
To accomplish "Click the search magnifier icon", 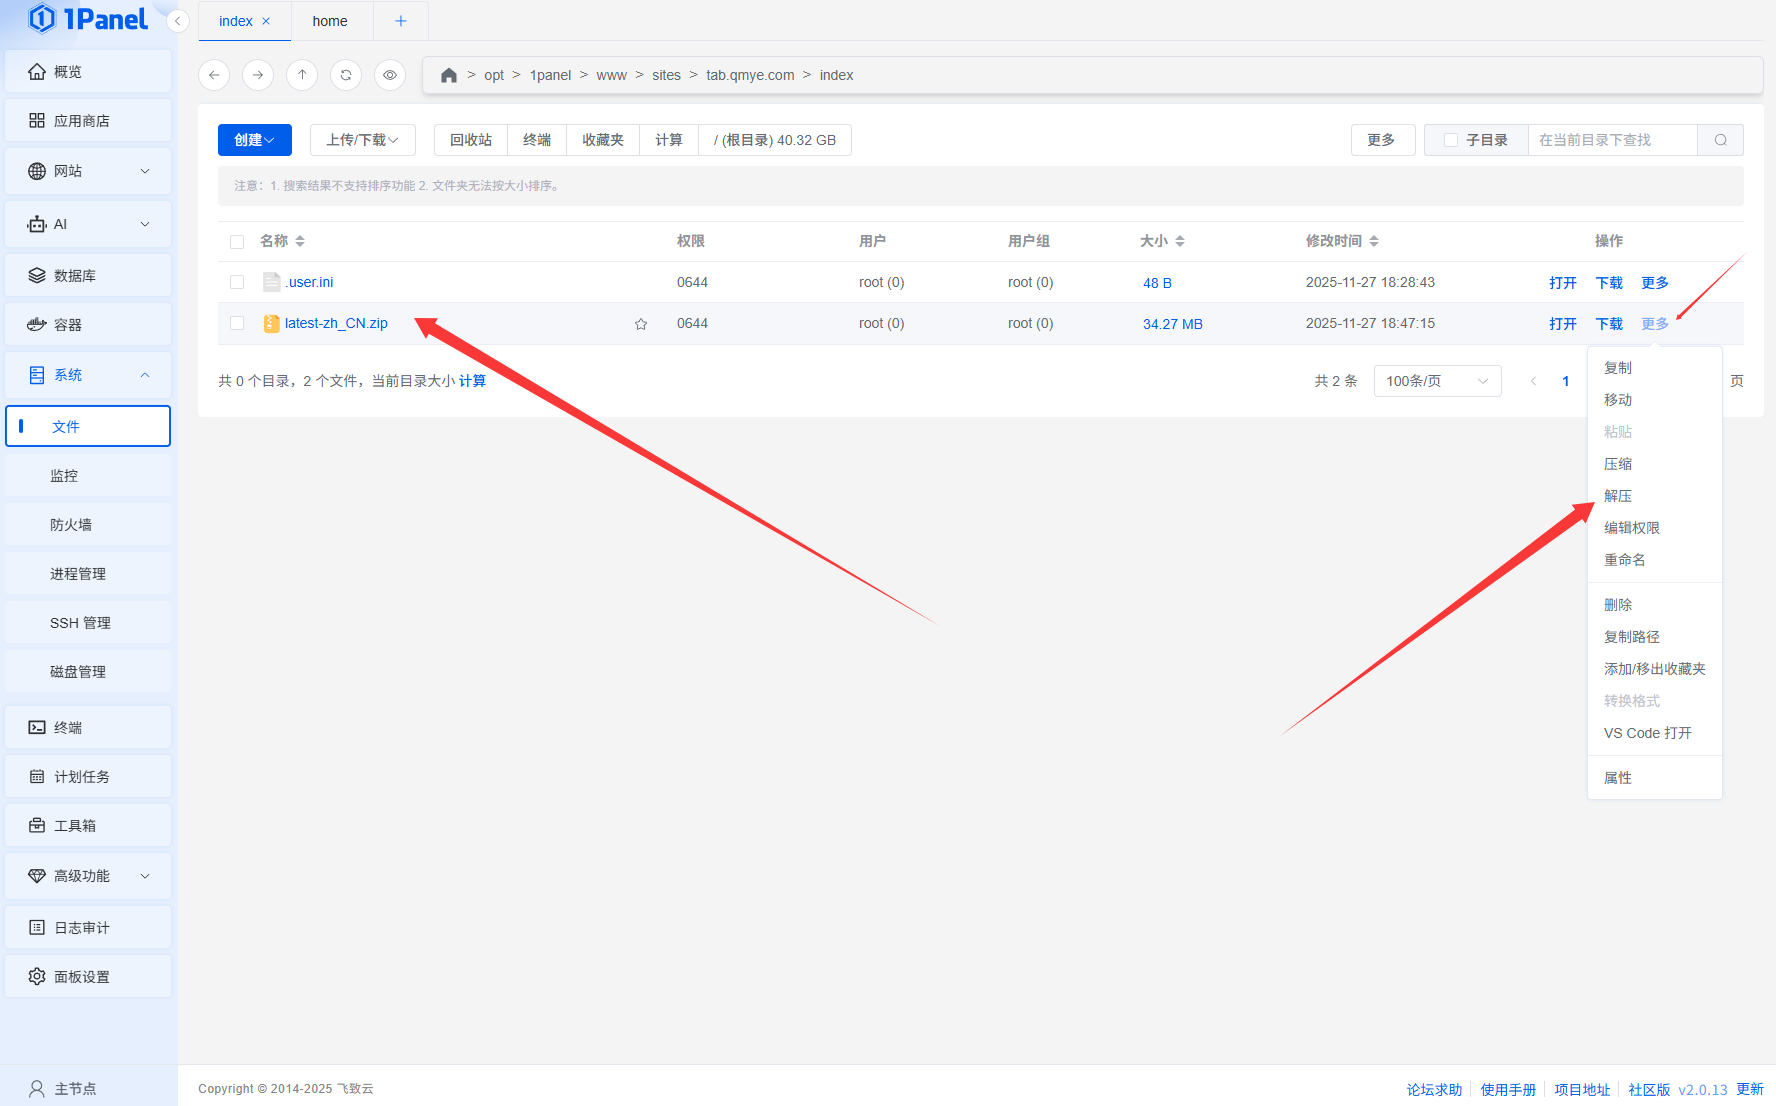I will (1720, 140).
